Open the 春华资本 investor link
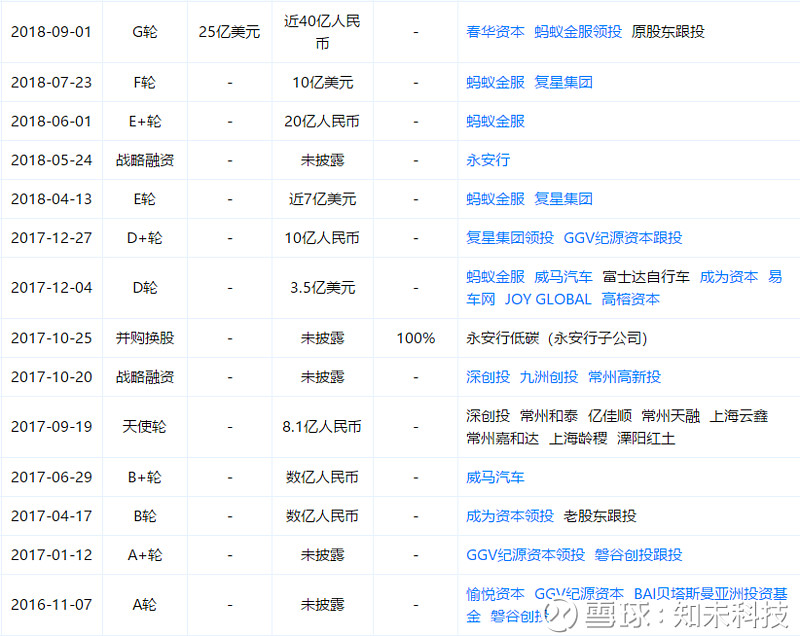 coord(495,32)
